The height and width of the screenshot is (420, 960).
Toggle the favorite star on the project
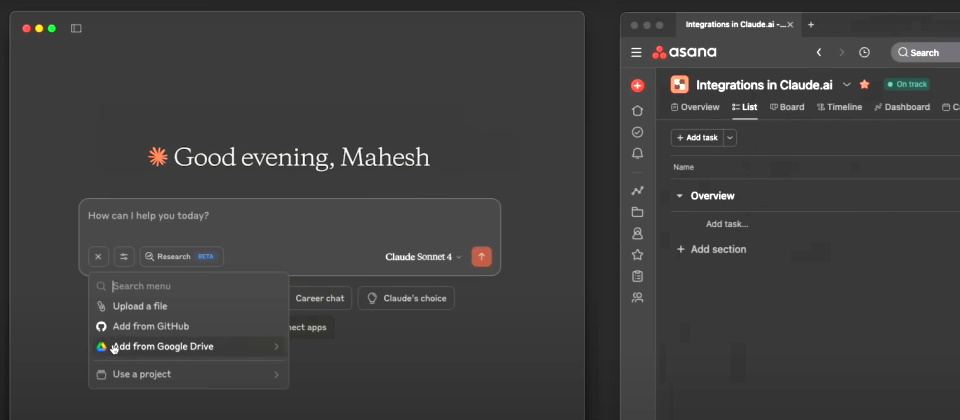pyautogui.click(x=864, y=84)
